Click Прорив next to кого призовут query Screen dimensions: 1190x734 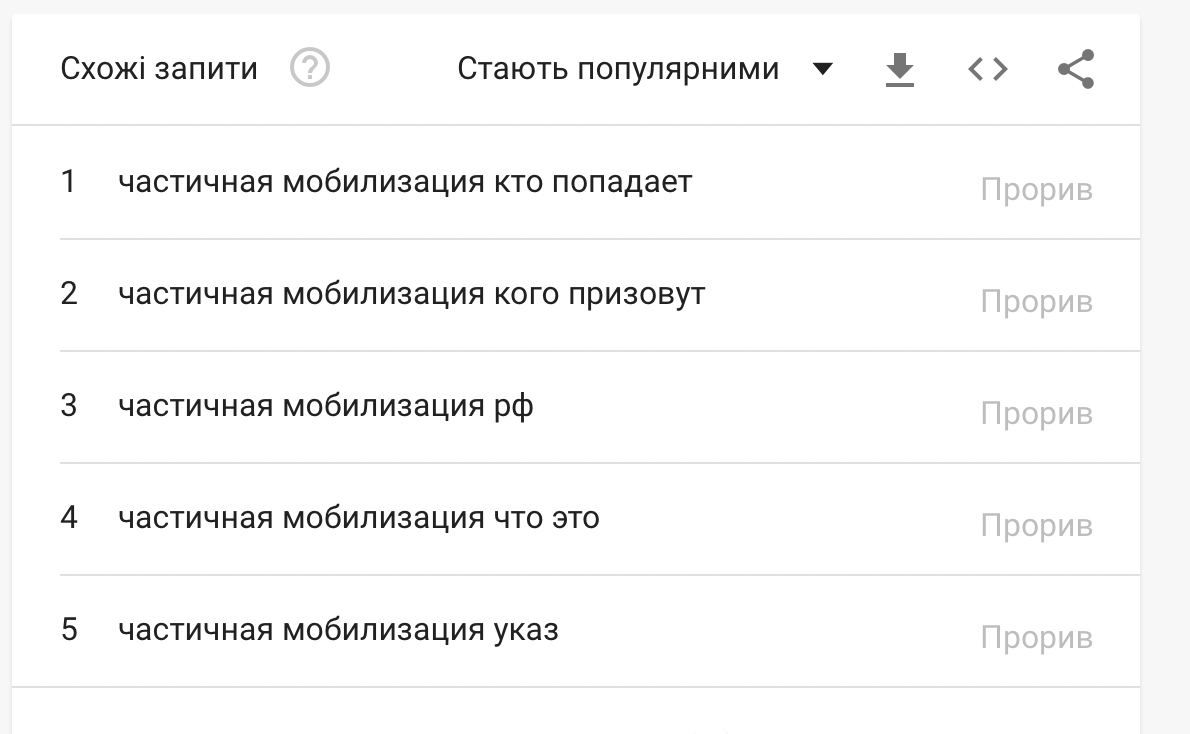(x=1036, y=302)
